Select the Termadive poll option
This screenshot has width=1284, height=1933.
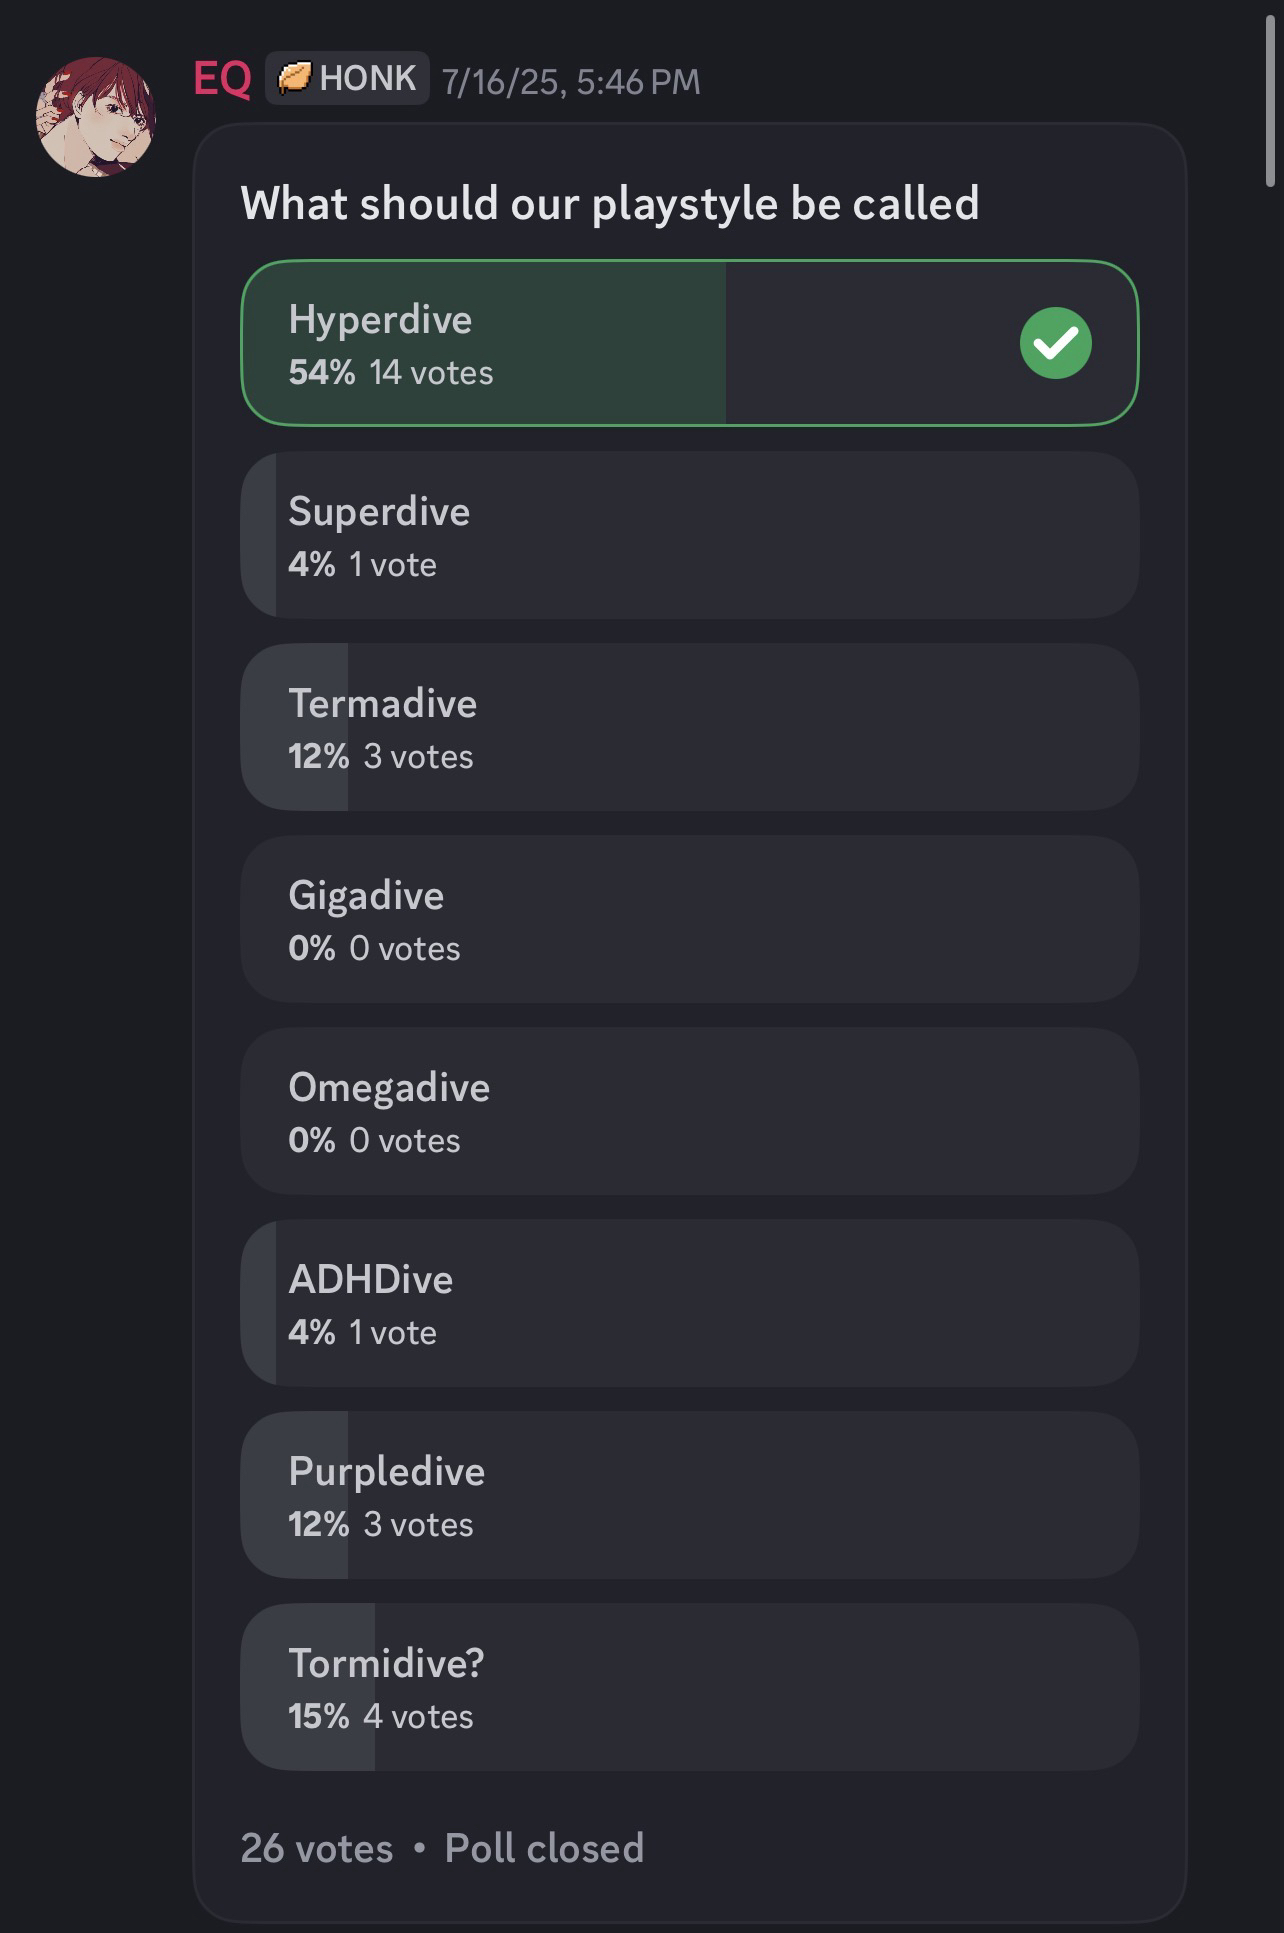(689, 727)
